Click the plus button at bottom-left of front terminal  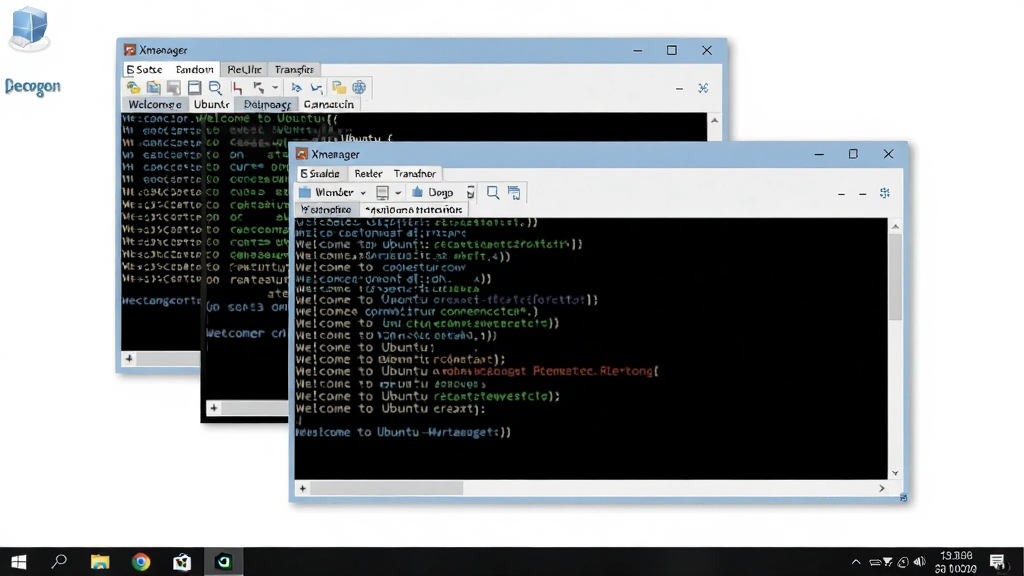pos(302,488)
